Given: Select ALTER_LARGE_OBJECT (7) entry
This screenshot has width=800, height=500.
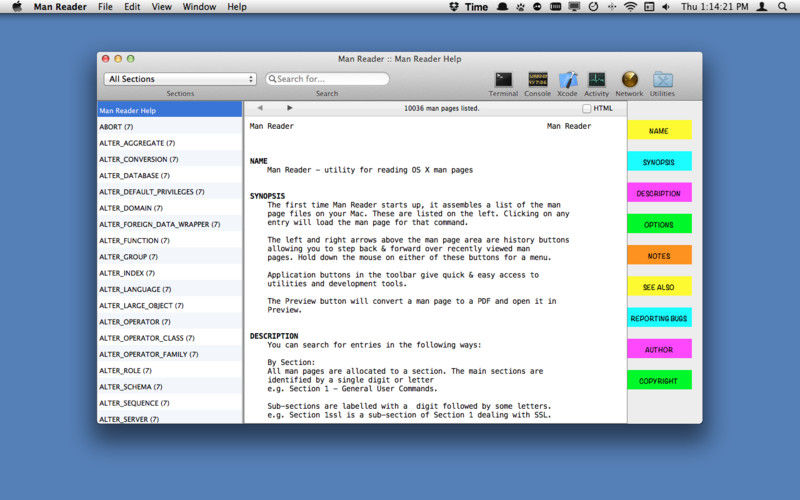Looking at the screenshot, I should point(169,306).
